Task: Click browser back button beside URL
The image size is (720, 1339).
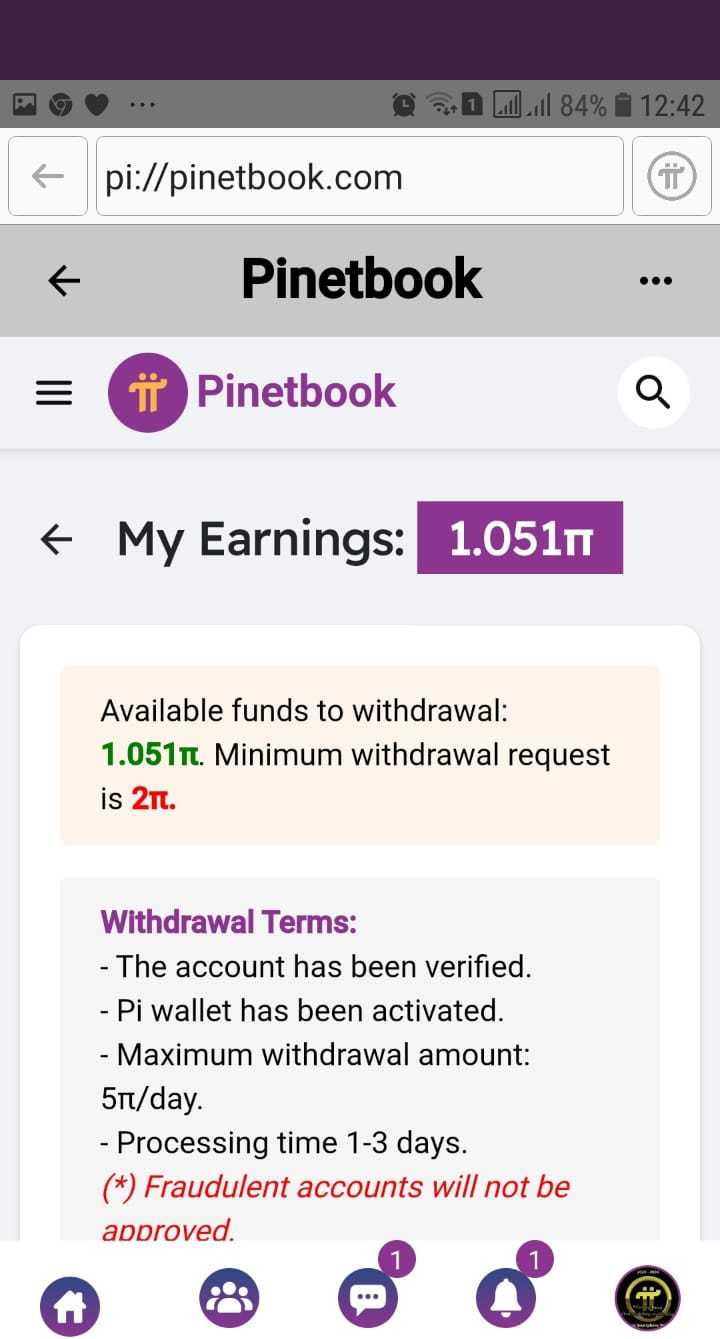Action: click(48, 177)
